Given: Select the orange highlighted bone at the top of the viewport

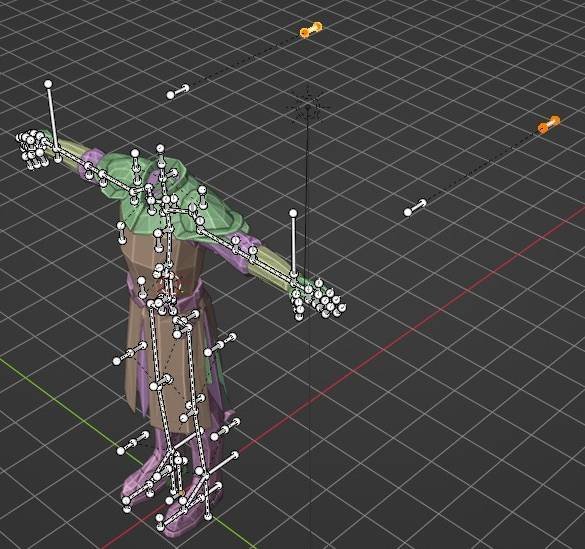Looking at the screenshot, I should coord(311,30).
